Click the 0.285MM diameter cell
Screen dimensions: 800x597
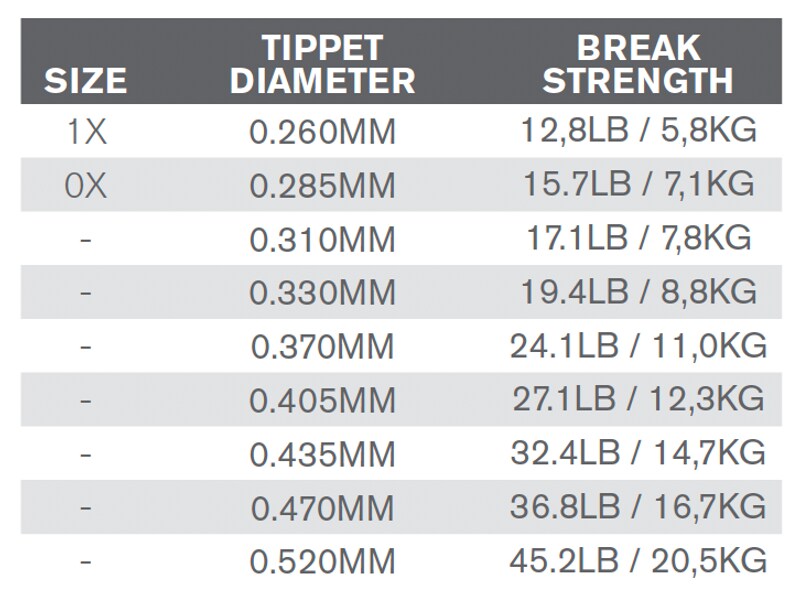[322, 186]
